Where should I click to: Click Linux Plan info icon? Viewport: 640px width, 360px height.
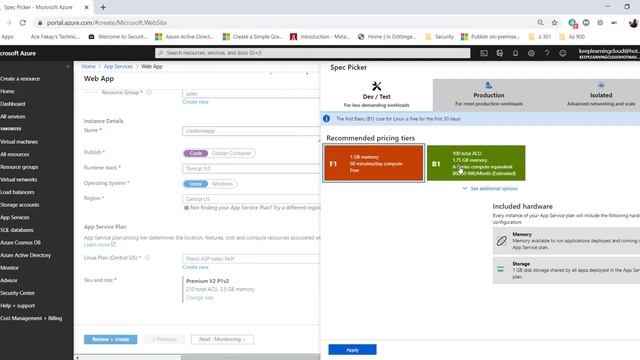pyautogui.click(x=147, y=258)
